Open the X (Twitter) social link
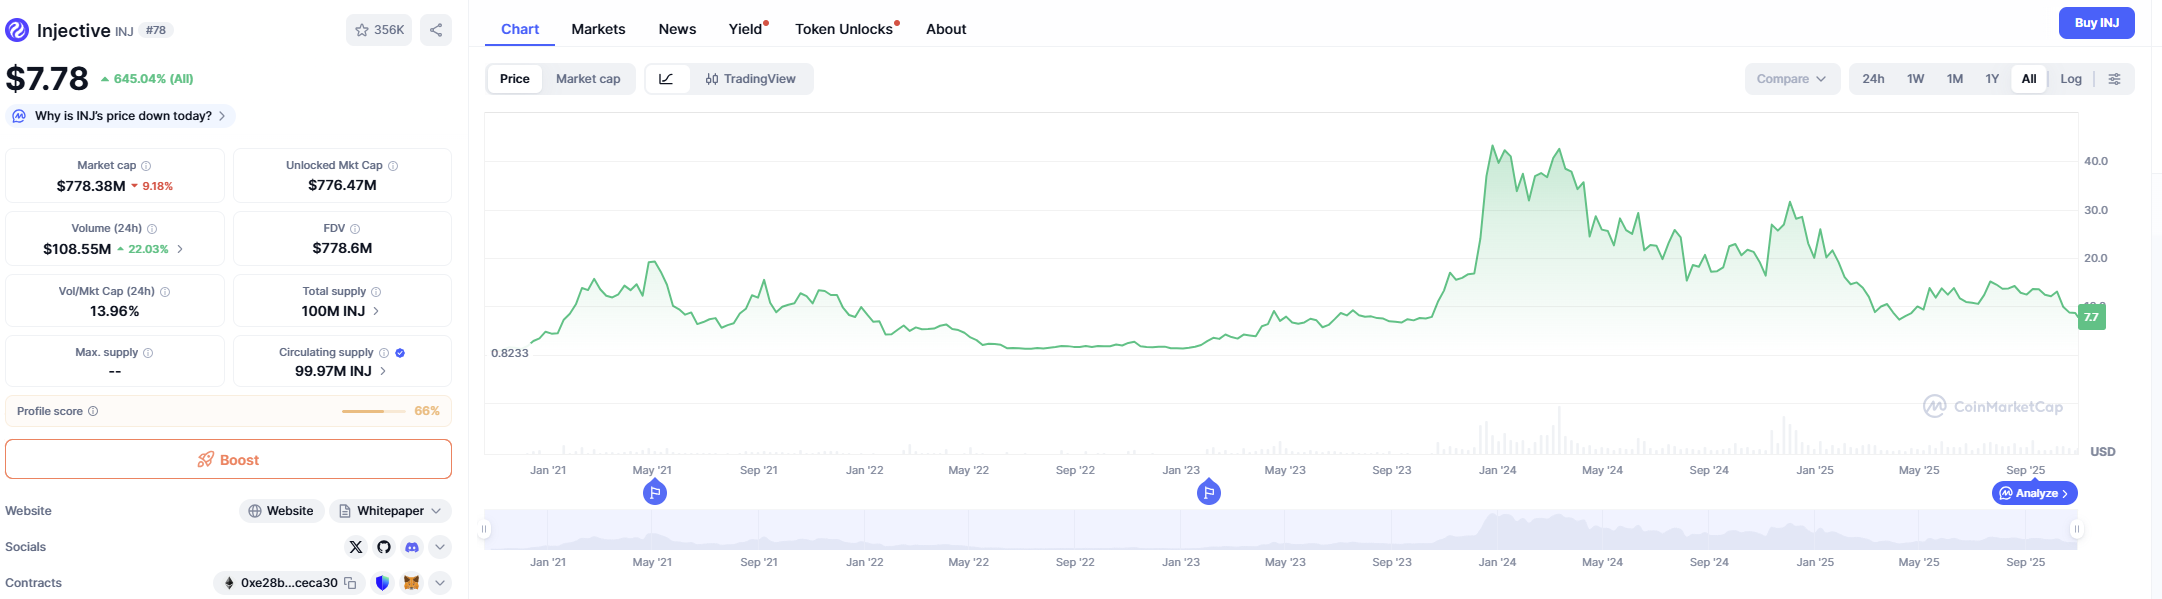This screenshot has height=599, width=2162. (356, 547)
